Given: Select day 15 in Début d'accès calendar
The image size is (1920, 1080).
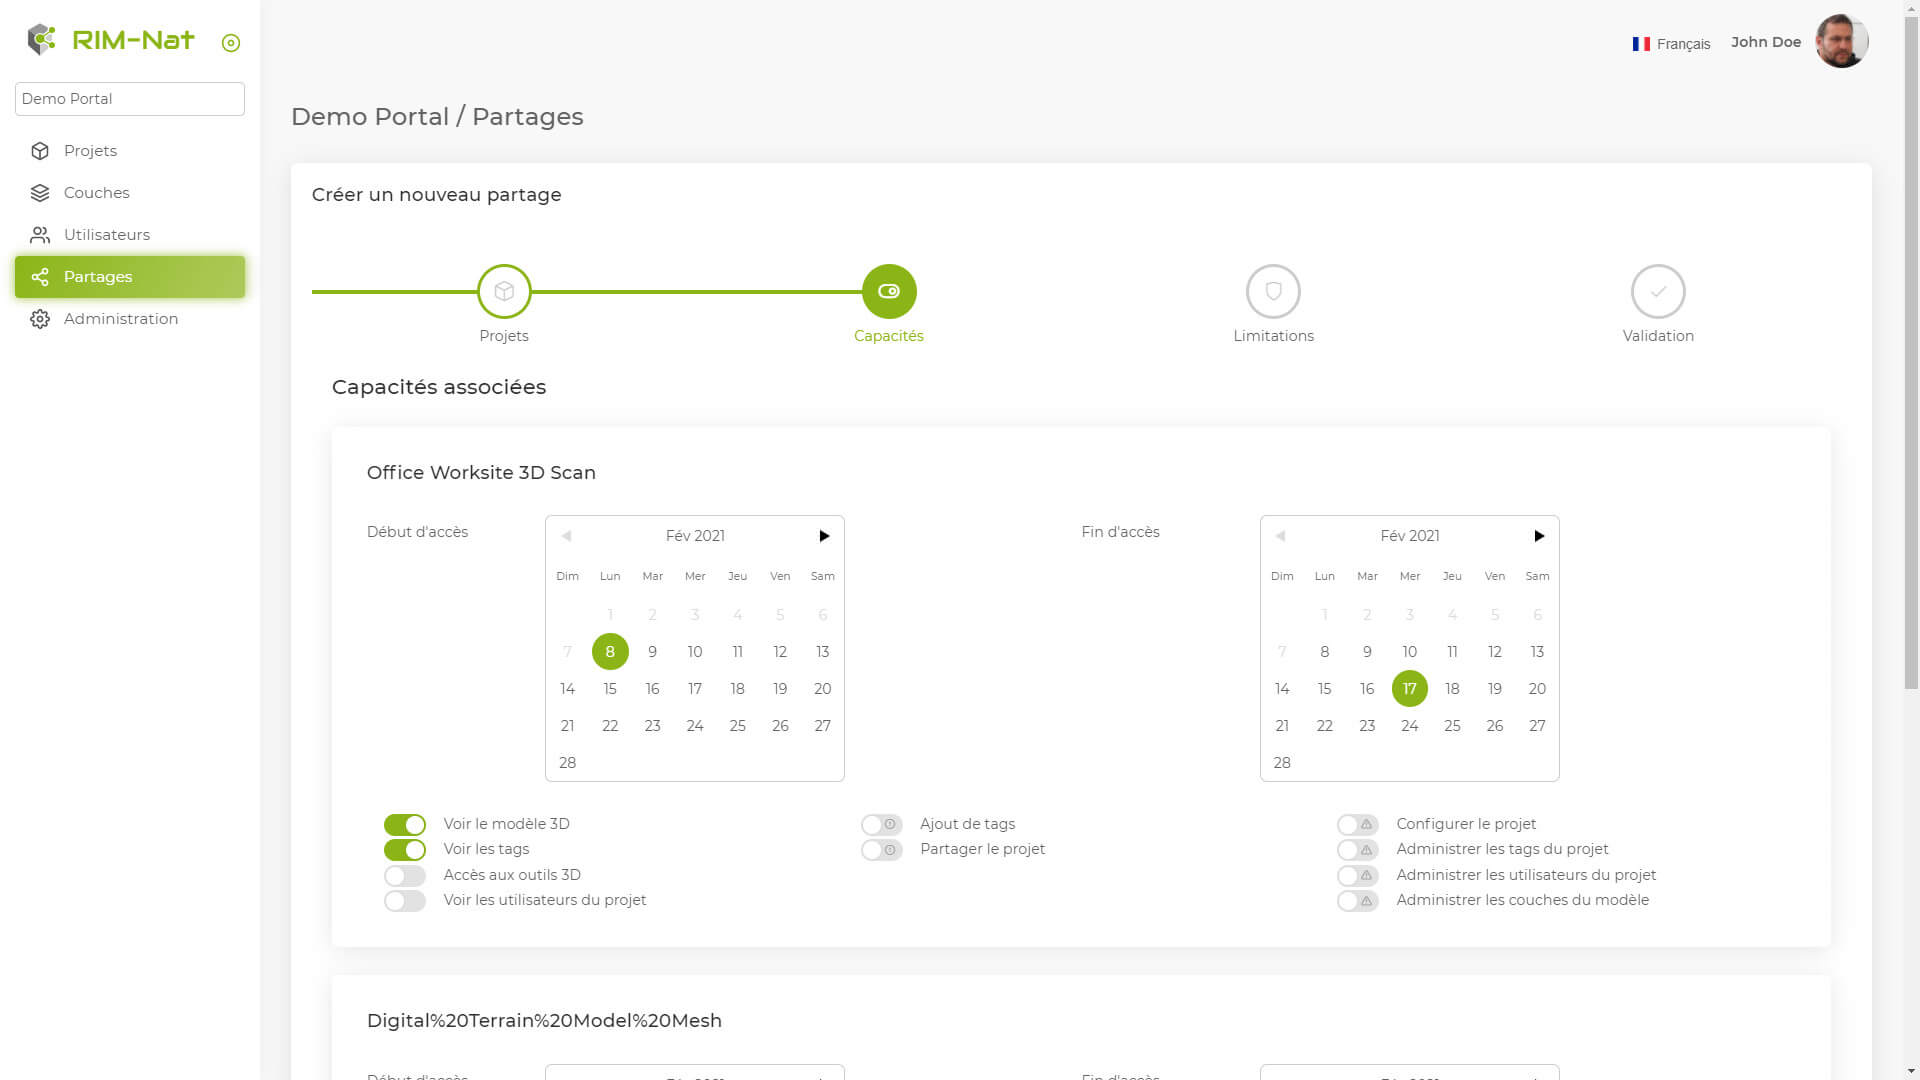Looking at the screenshot, I should pyautogui.click(x=610, y=688).
